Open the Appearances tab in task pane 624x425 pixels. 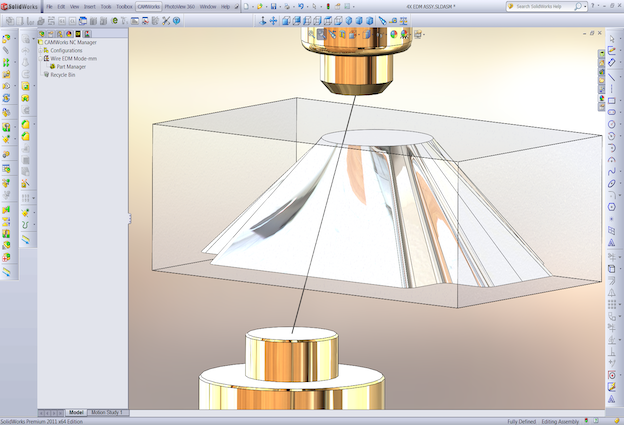(602, 98)
